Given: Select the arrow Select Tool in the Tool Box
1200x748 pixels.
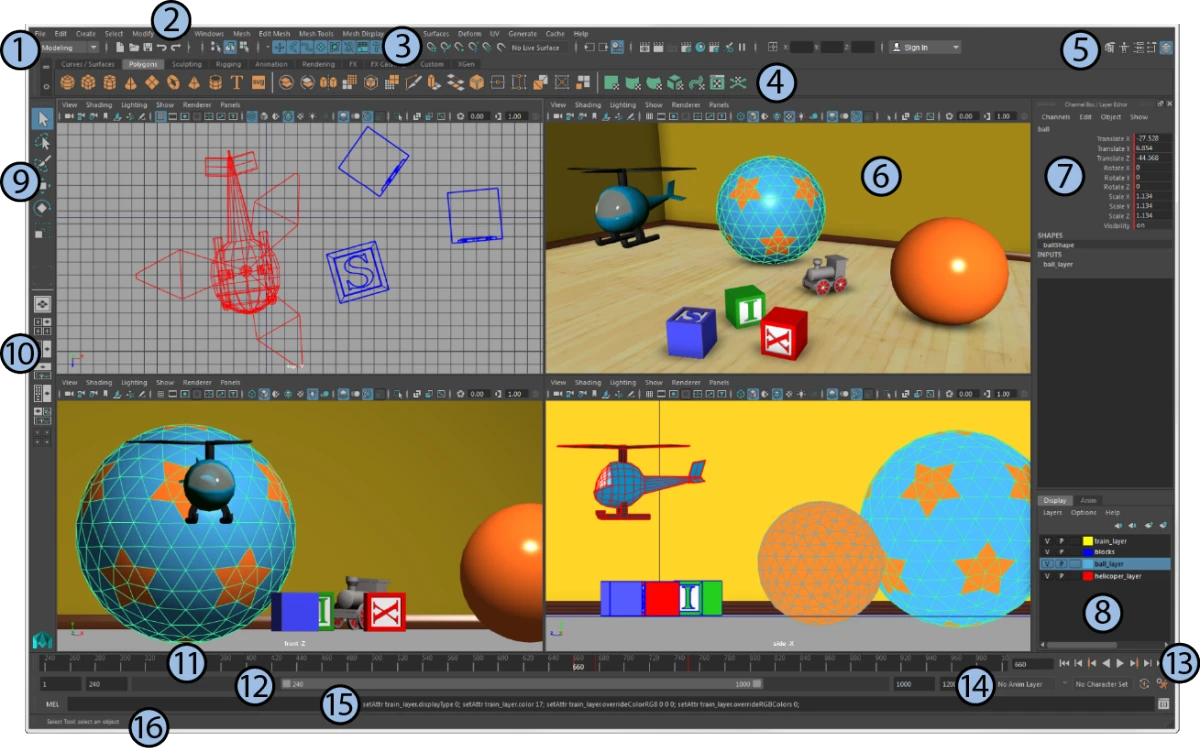Looking at the screenshot, I should [43, 119].
